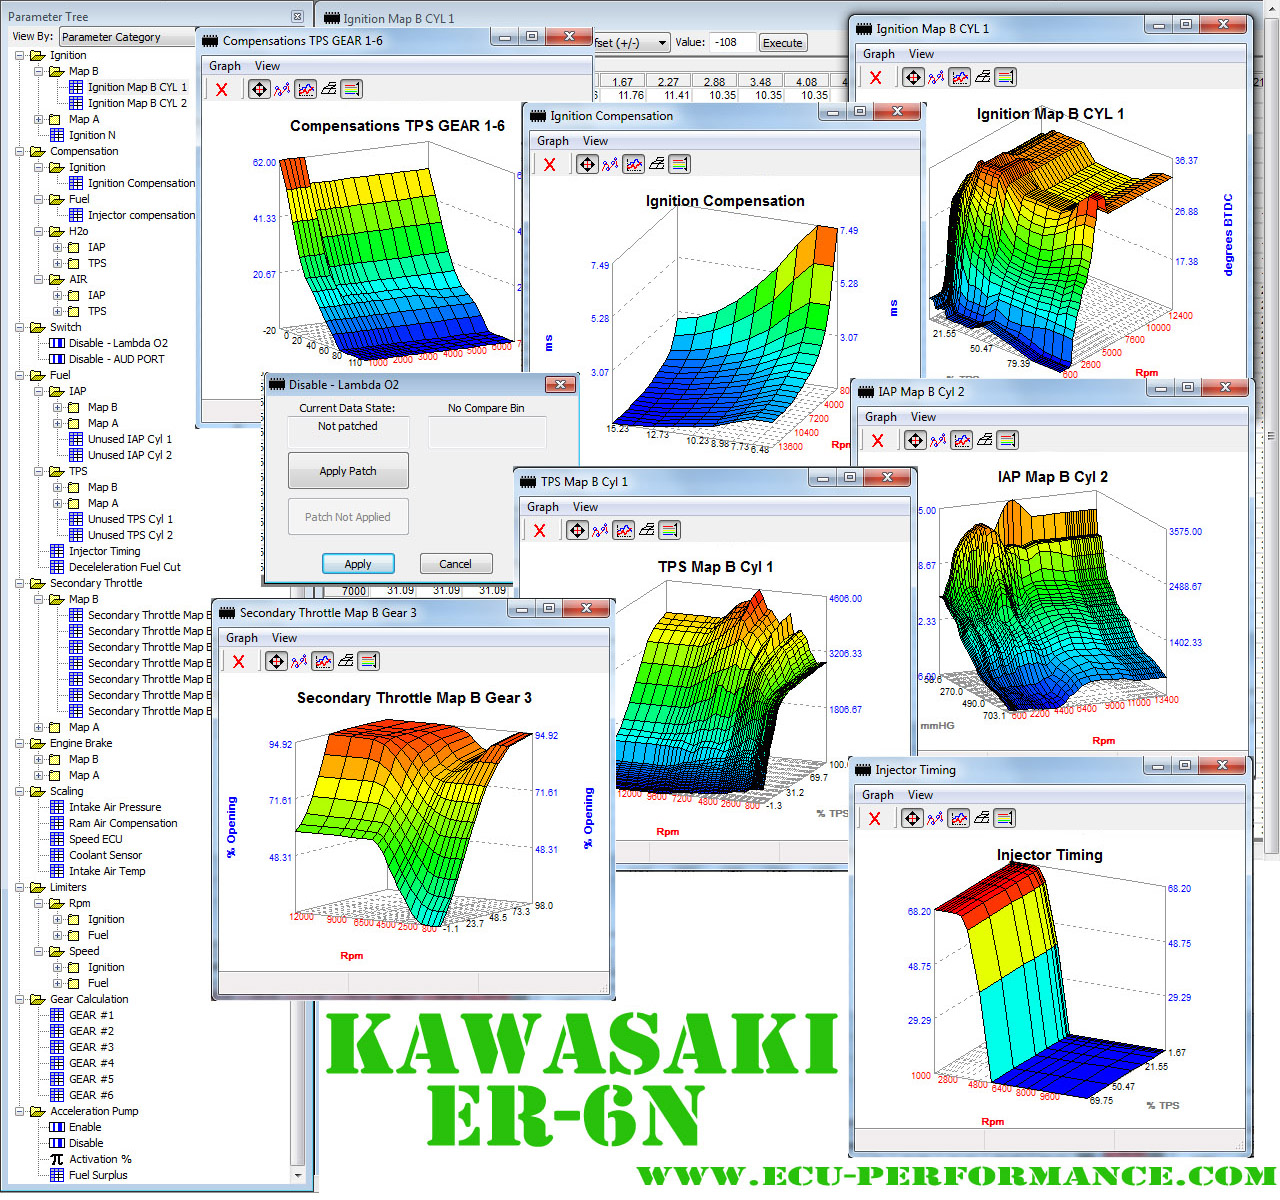This screenshot has width=1280, height=1200.
Task: Toggle the chart view icon in the Injector Timing toolbar
Action: point(959,819)
